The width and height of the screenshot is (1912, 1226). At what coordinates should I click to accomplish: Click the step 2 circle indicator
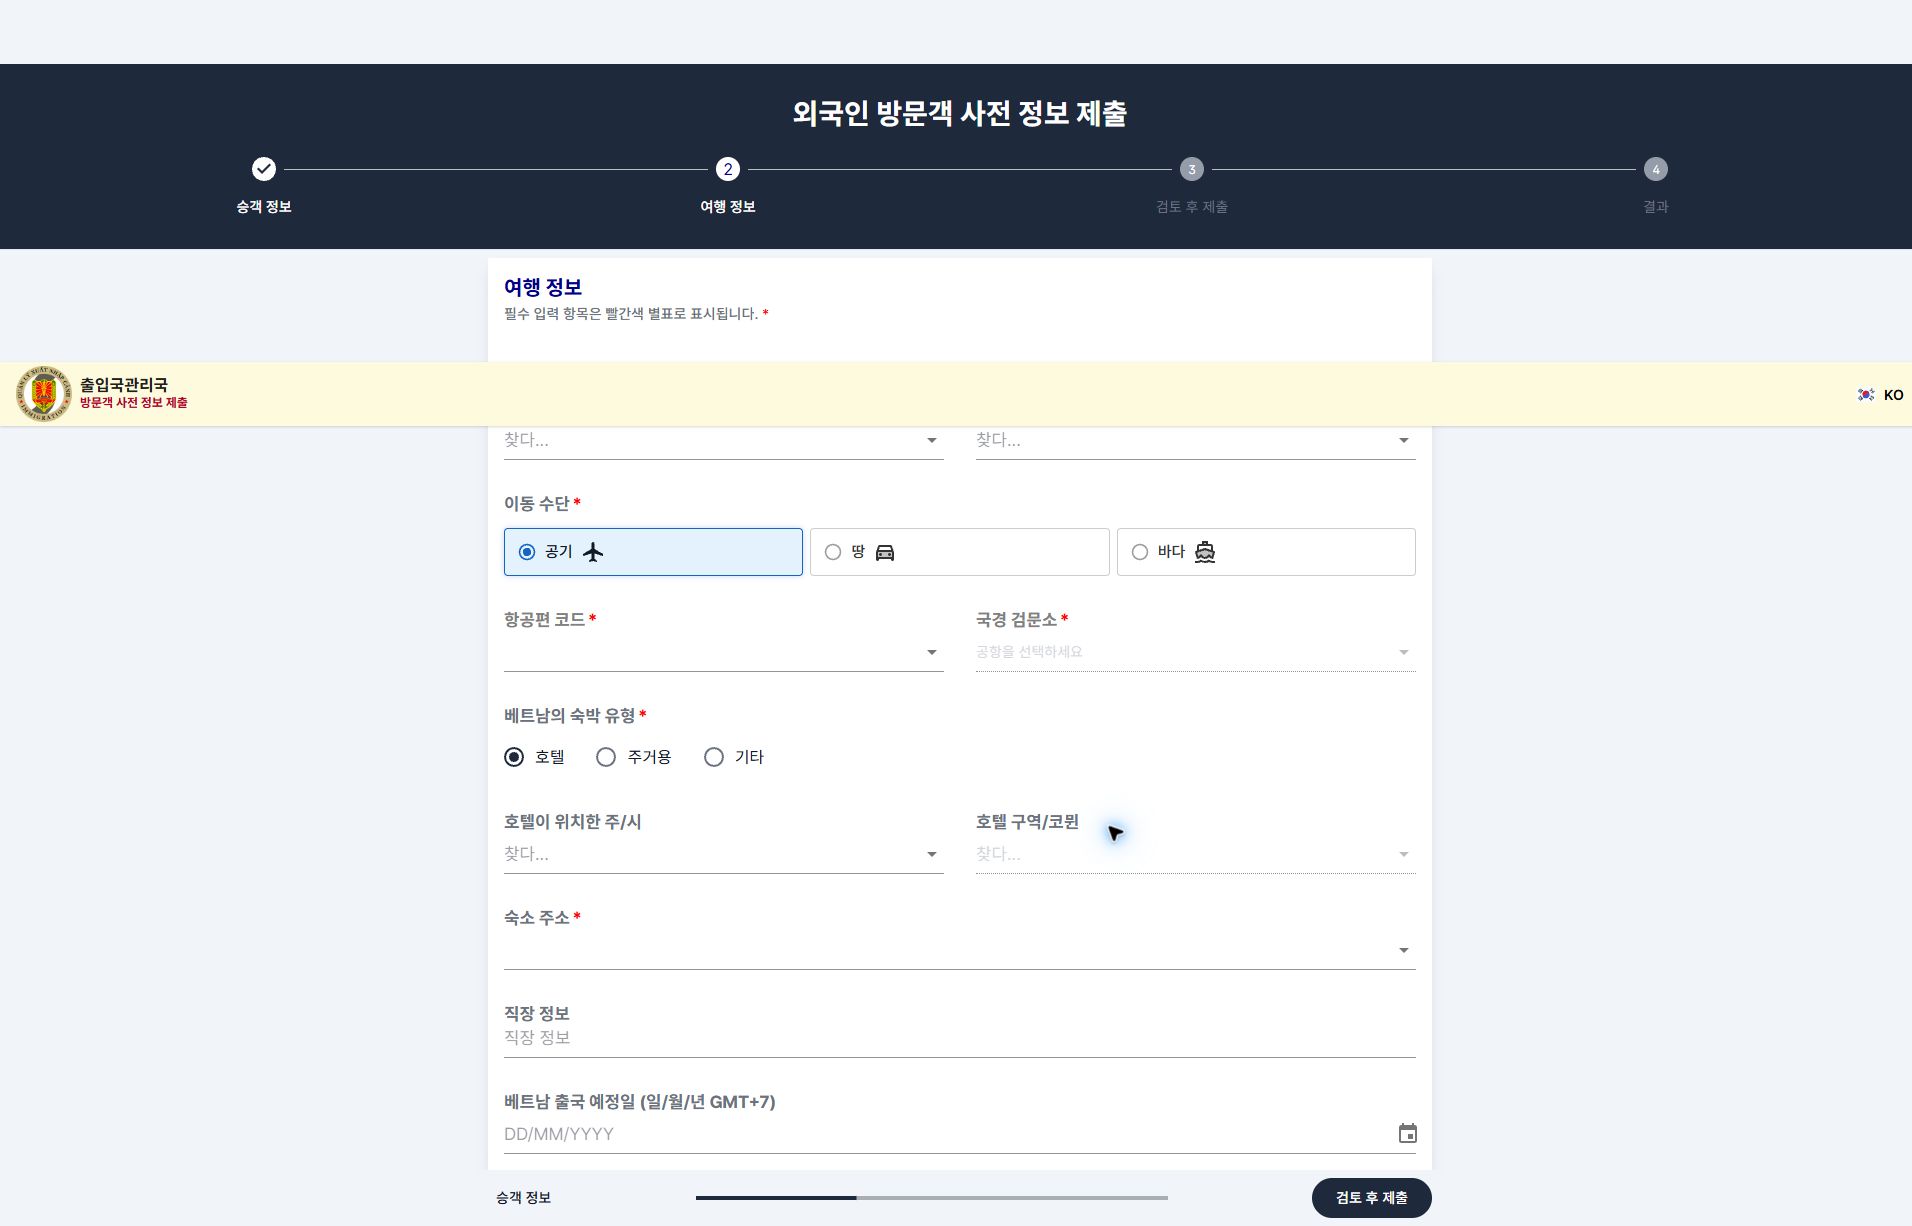[728, 169]
